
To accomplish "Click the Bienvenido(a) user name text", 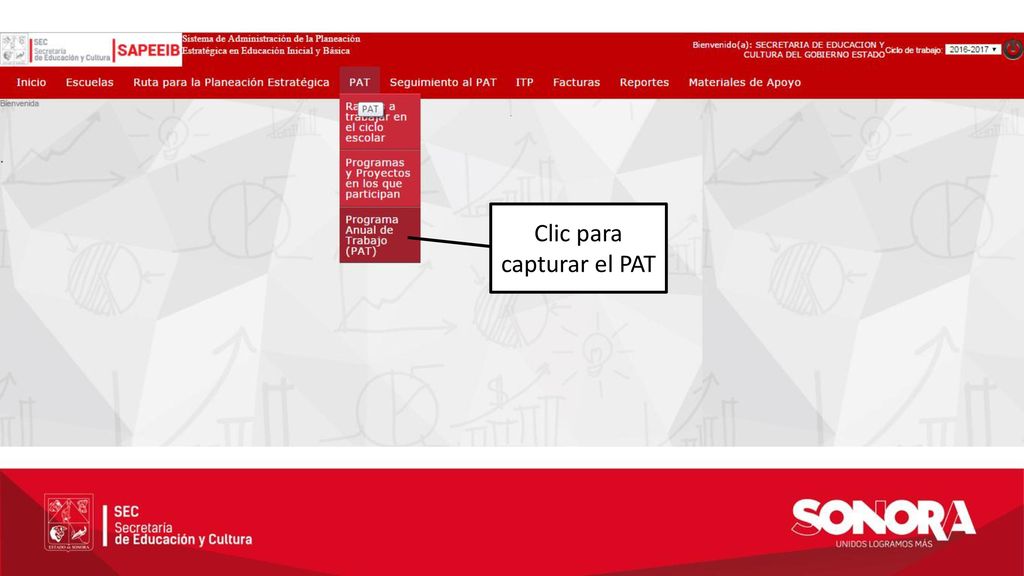I will [788, 50].
